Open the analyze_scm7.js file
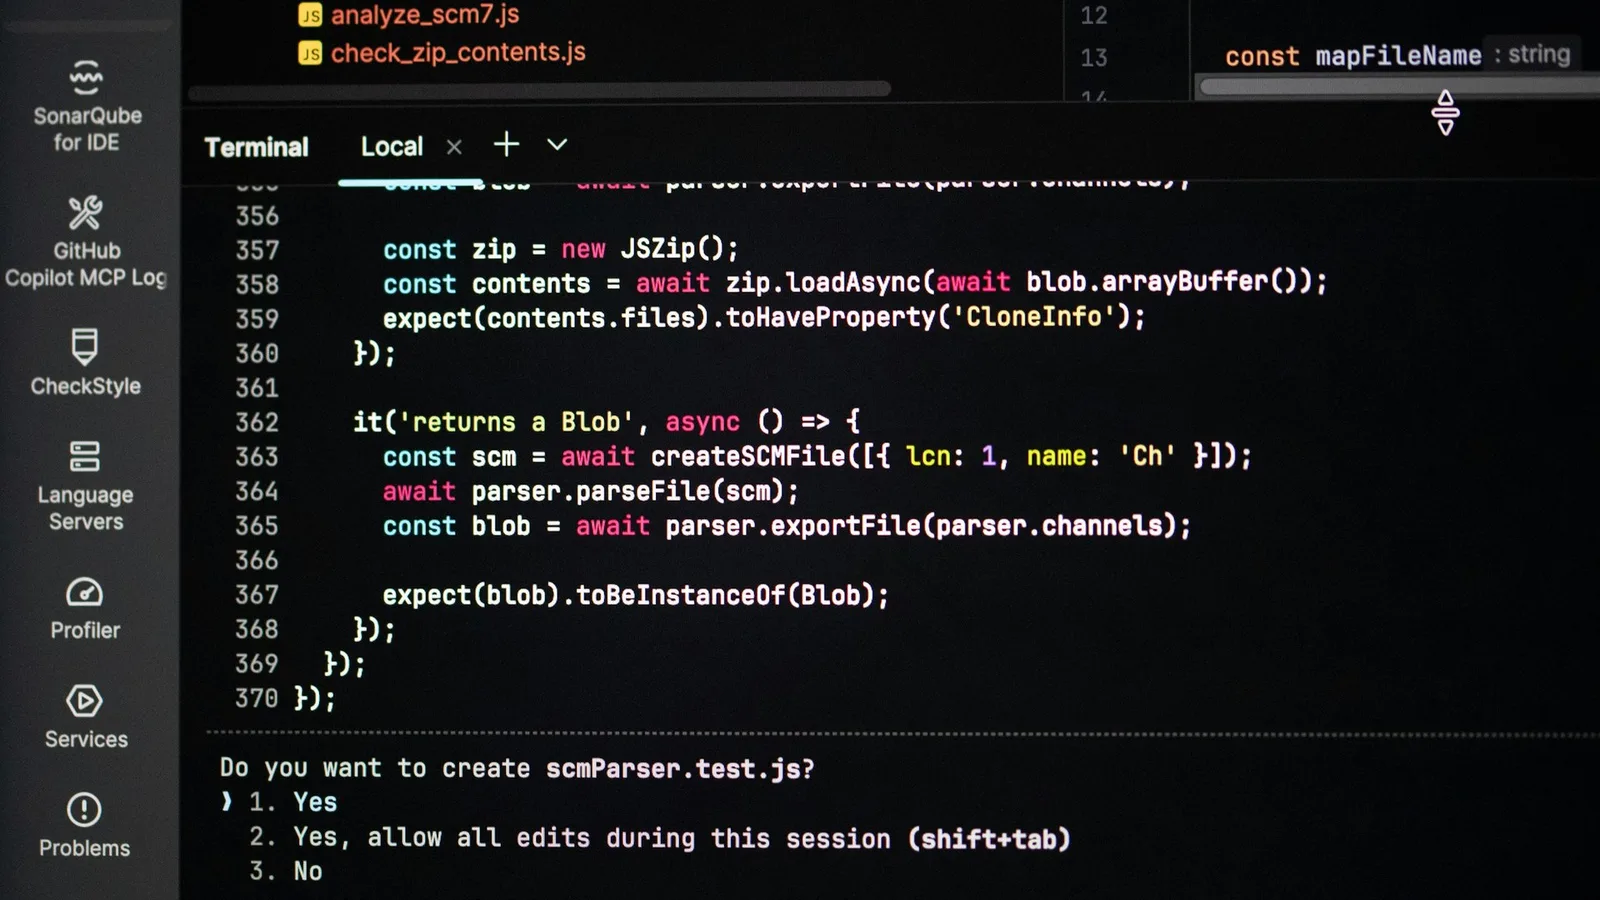Screen dimensions: 1600x900 (425, 15)
